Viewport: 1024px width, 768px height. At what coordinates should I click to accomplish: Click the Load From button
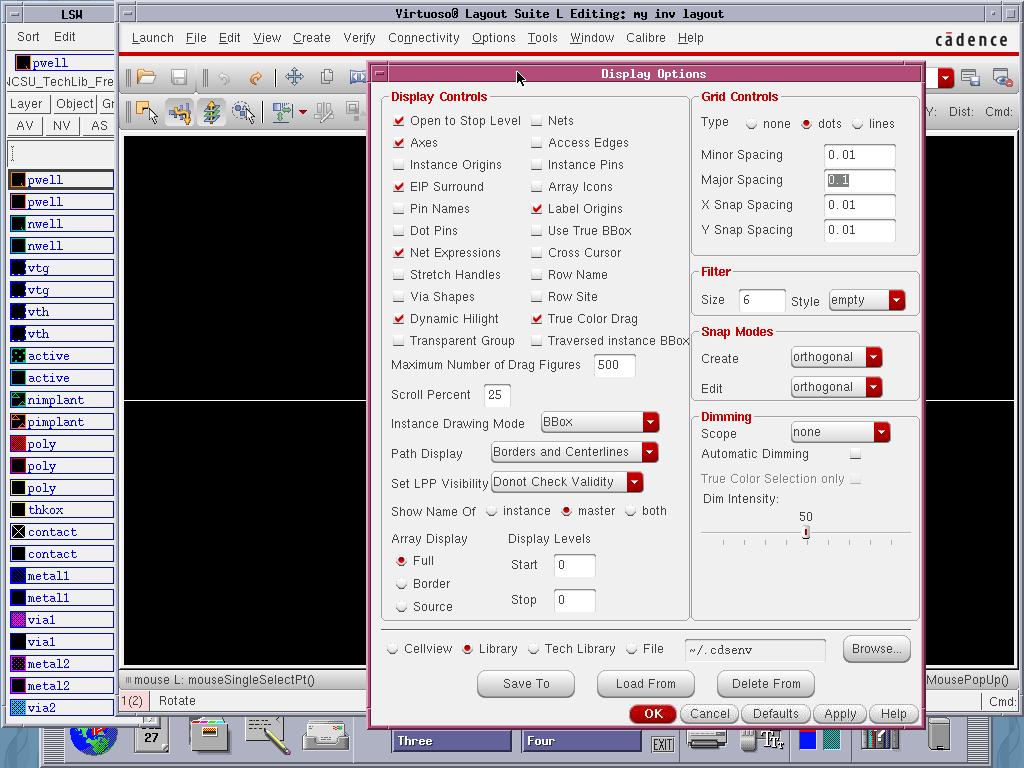(x=646, y=684)
